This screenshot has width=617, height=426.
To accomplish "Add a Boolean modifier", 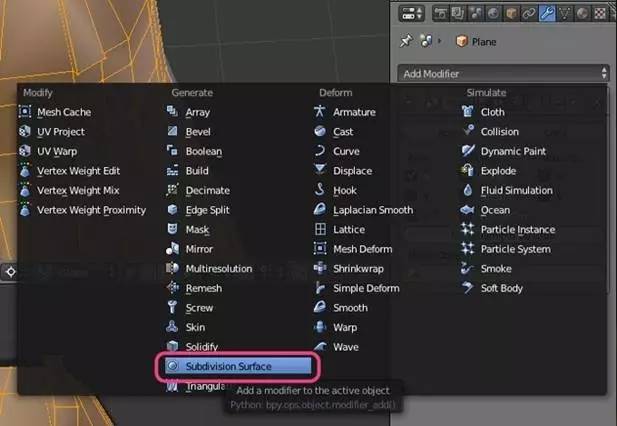I will [x=238, y=151].
